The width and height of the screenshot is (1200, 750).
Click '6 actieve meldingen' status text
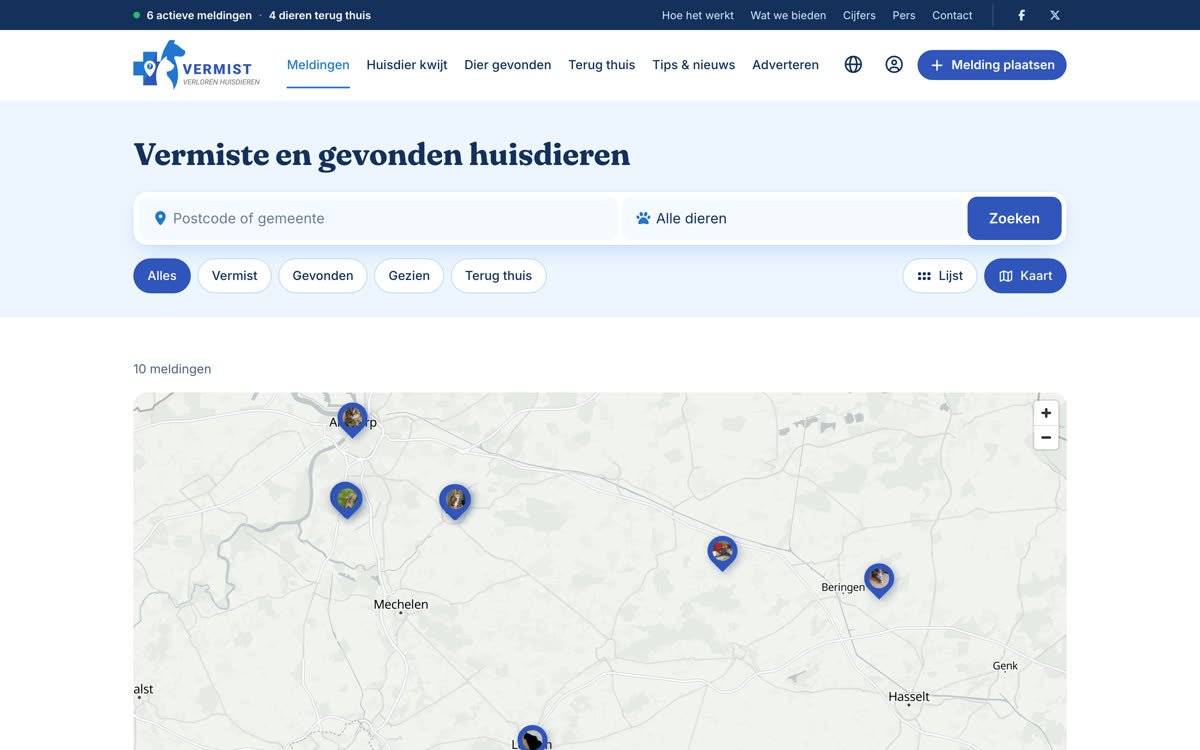[199, 15]
